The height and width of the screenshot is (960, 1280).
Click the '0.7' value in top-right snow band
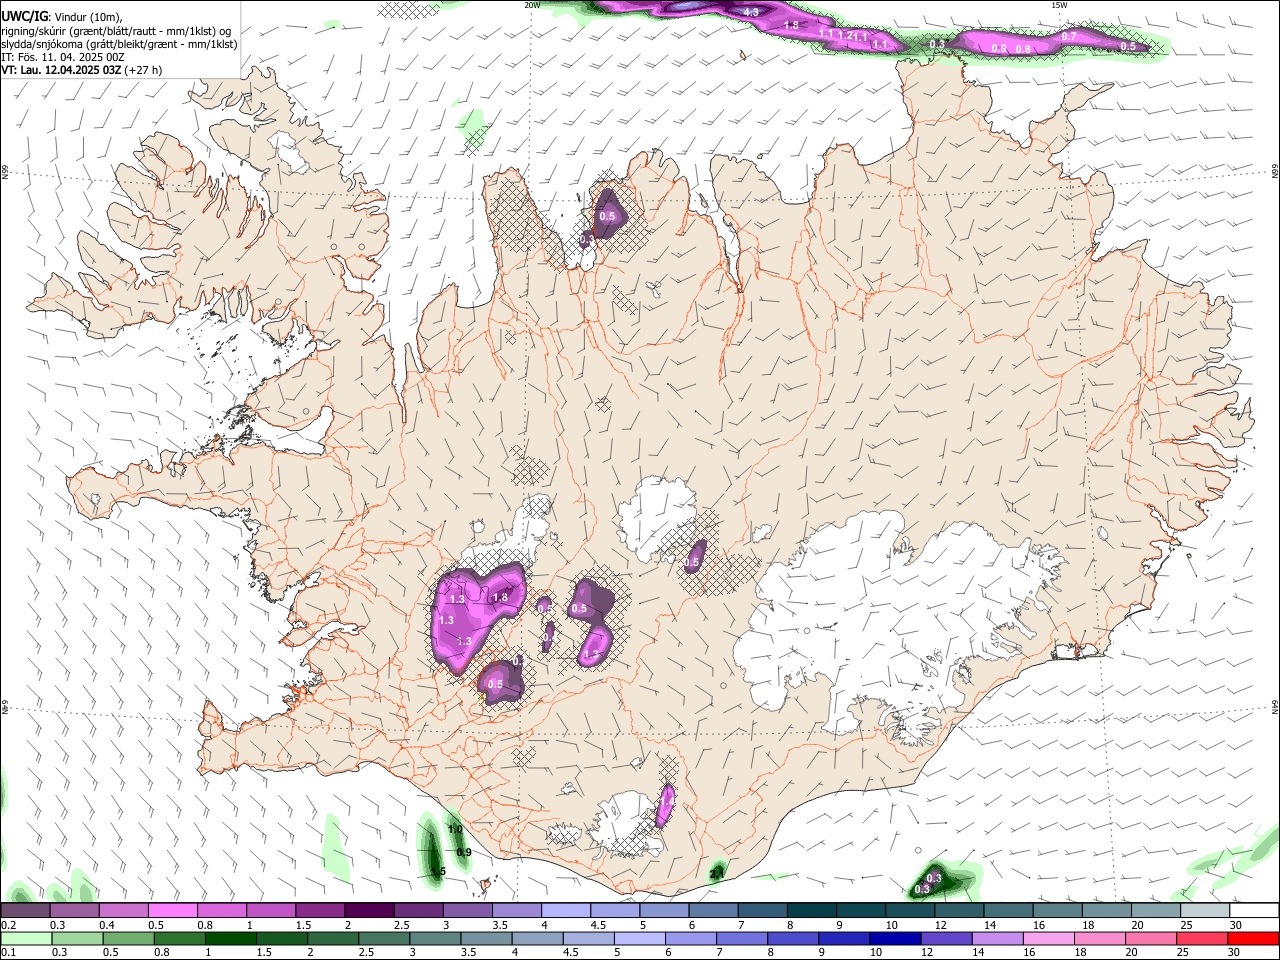[x=1069, y=36]
